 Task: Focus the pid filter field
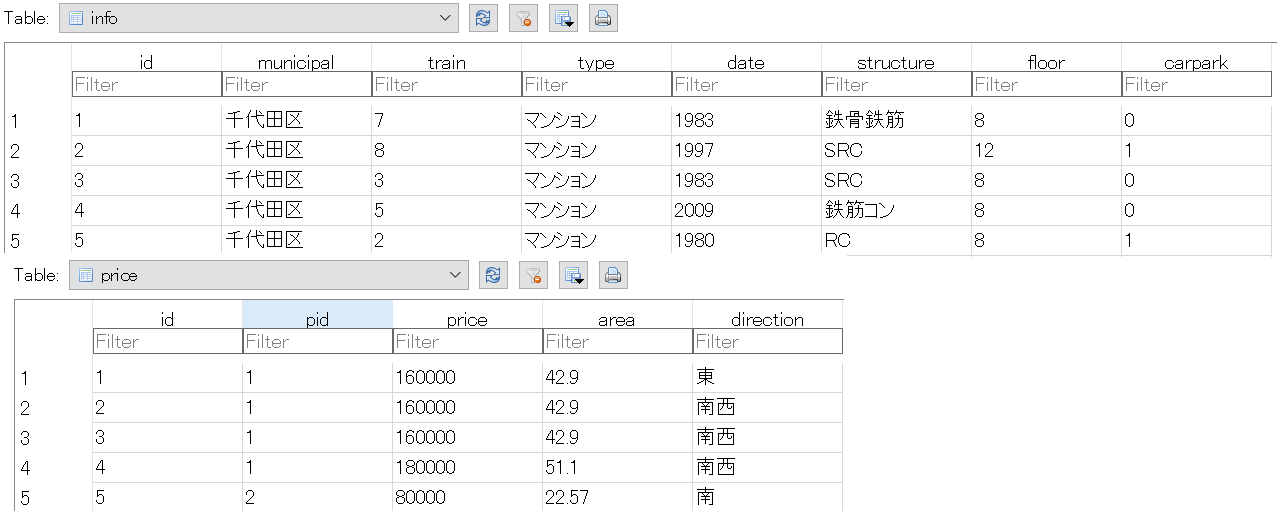coord(317,342)
